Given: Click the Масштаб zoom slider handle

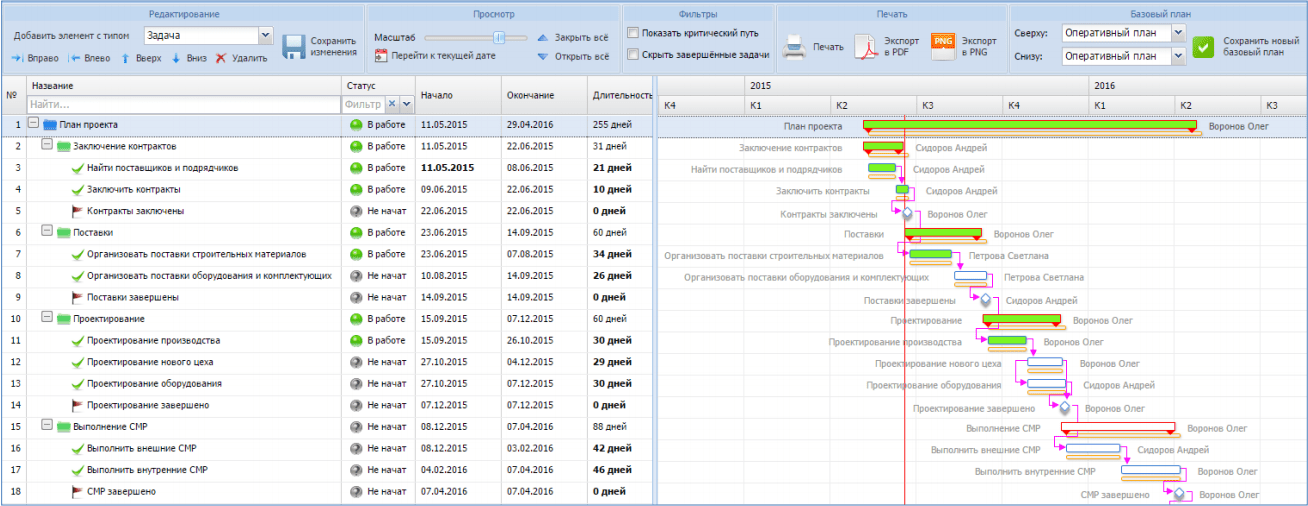Looking at the screenshot, I should tap(498, 37).
